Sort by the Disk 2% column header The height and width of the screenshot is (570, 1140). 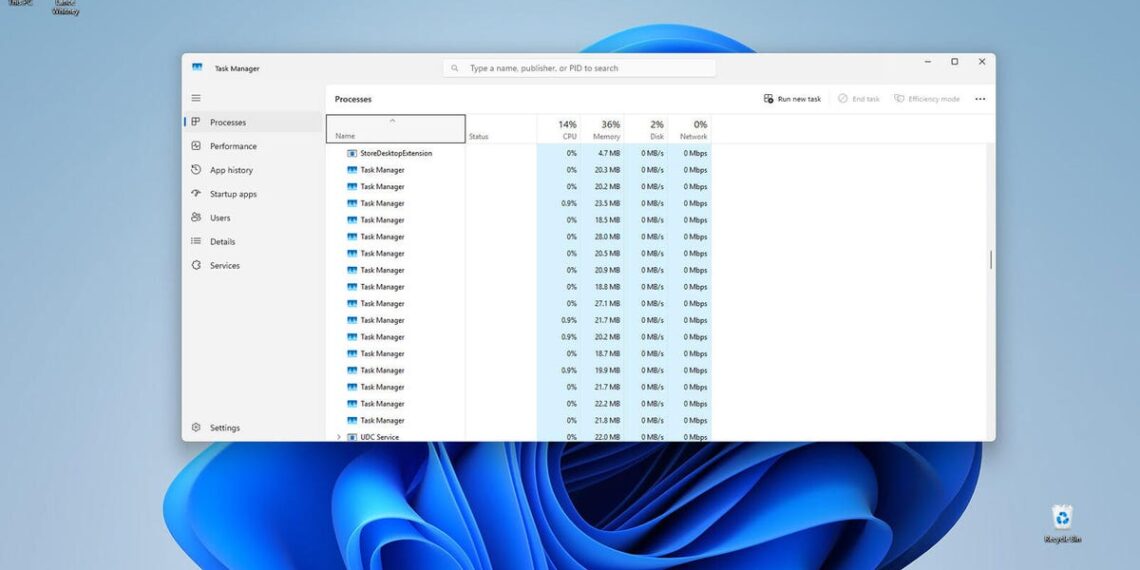coord(646,129)
